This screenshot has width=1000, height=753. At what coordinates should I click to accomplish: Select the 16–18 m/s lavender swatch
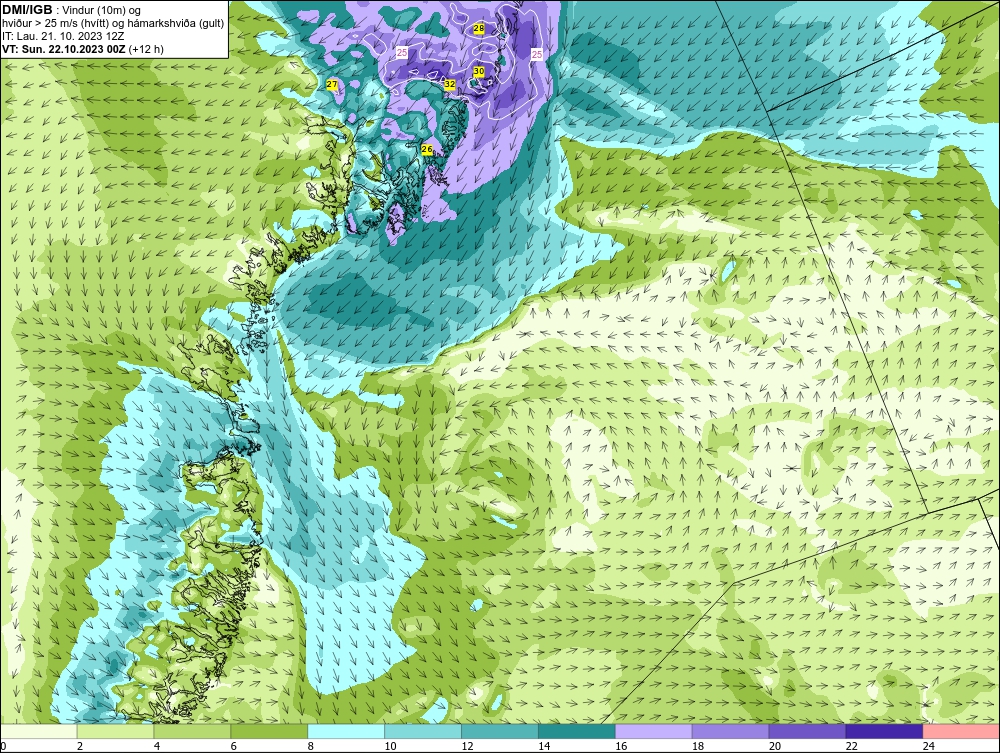654,731
